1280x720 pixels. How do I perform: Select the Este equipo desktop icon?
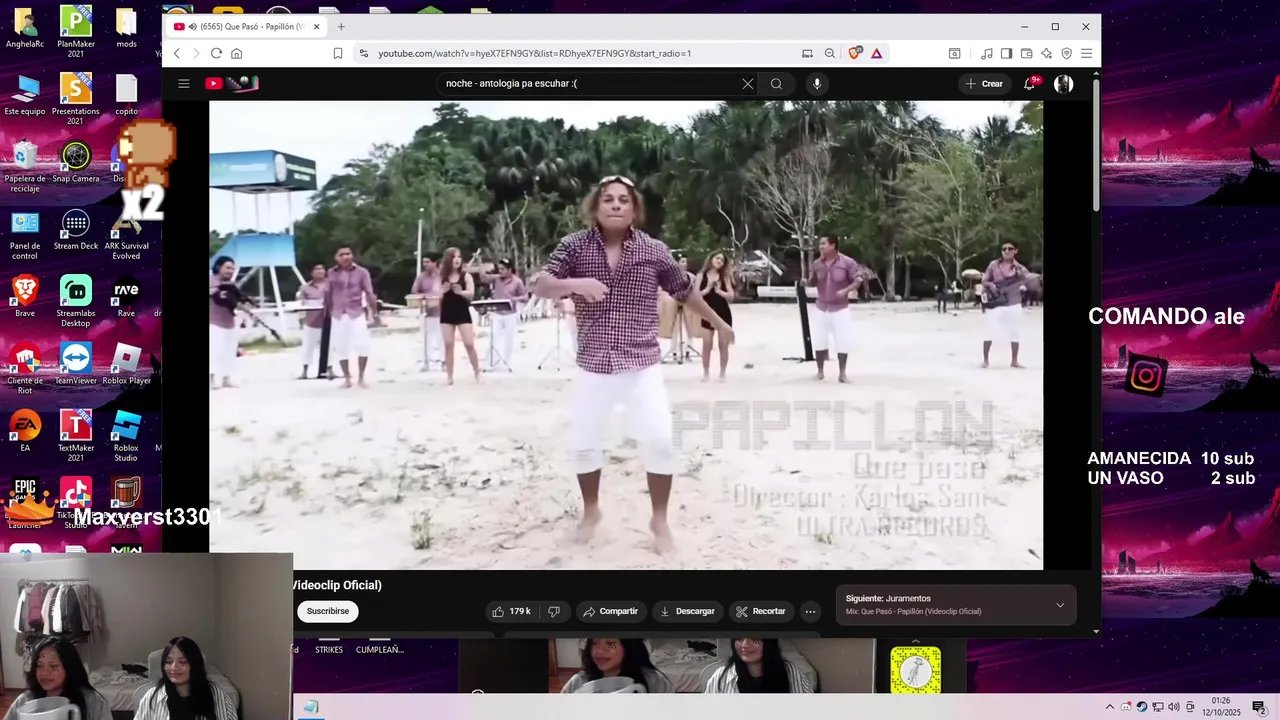point(25,95)
